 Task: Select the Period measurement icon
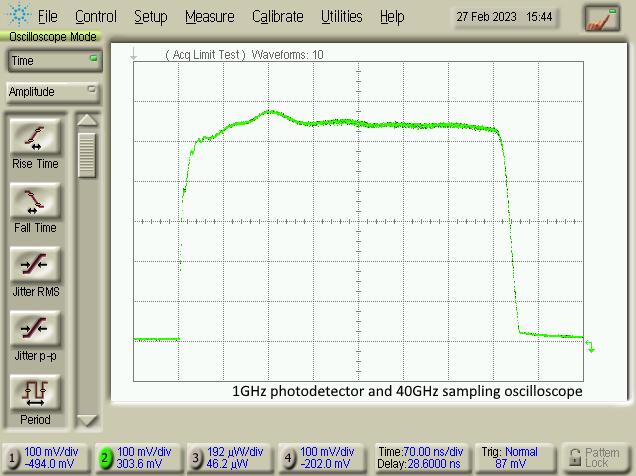[35, 392]
